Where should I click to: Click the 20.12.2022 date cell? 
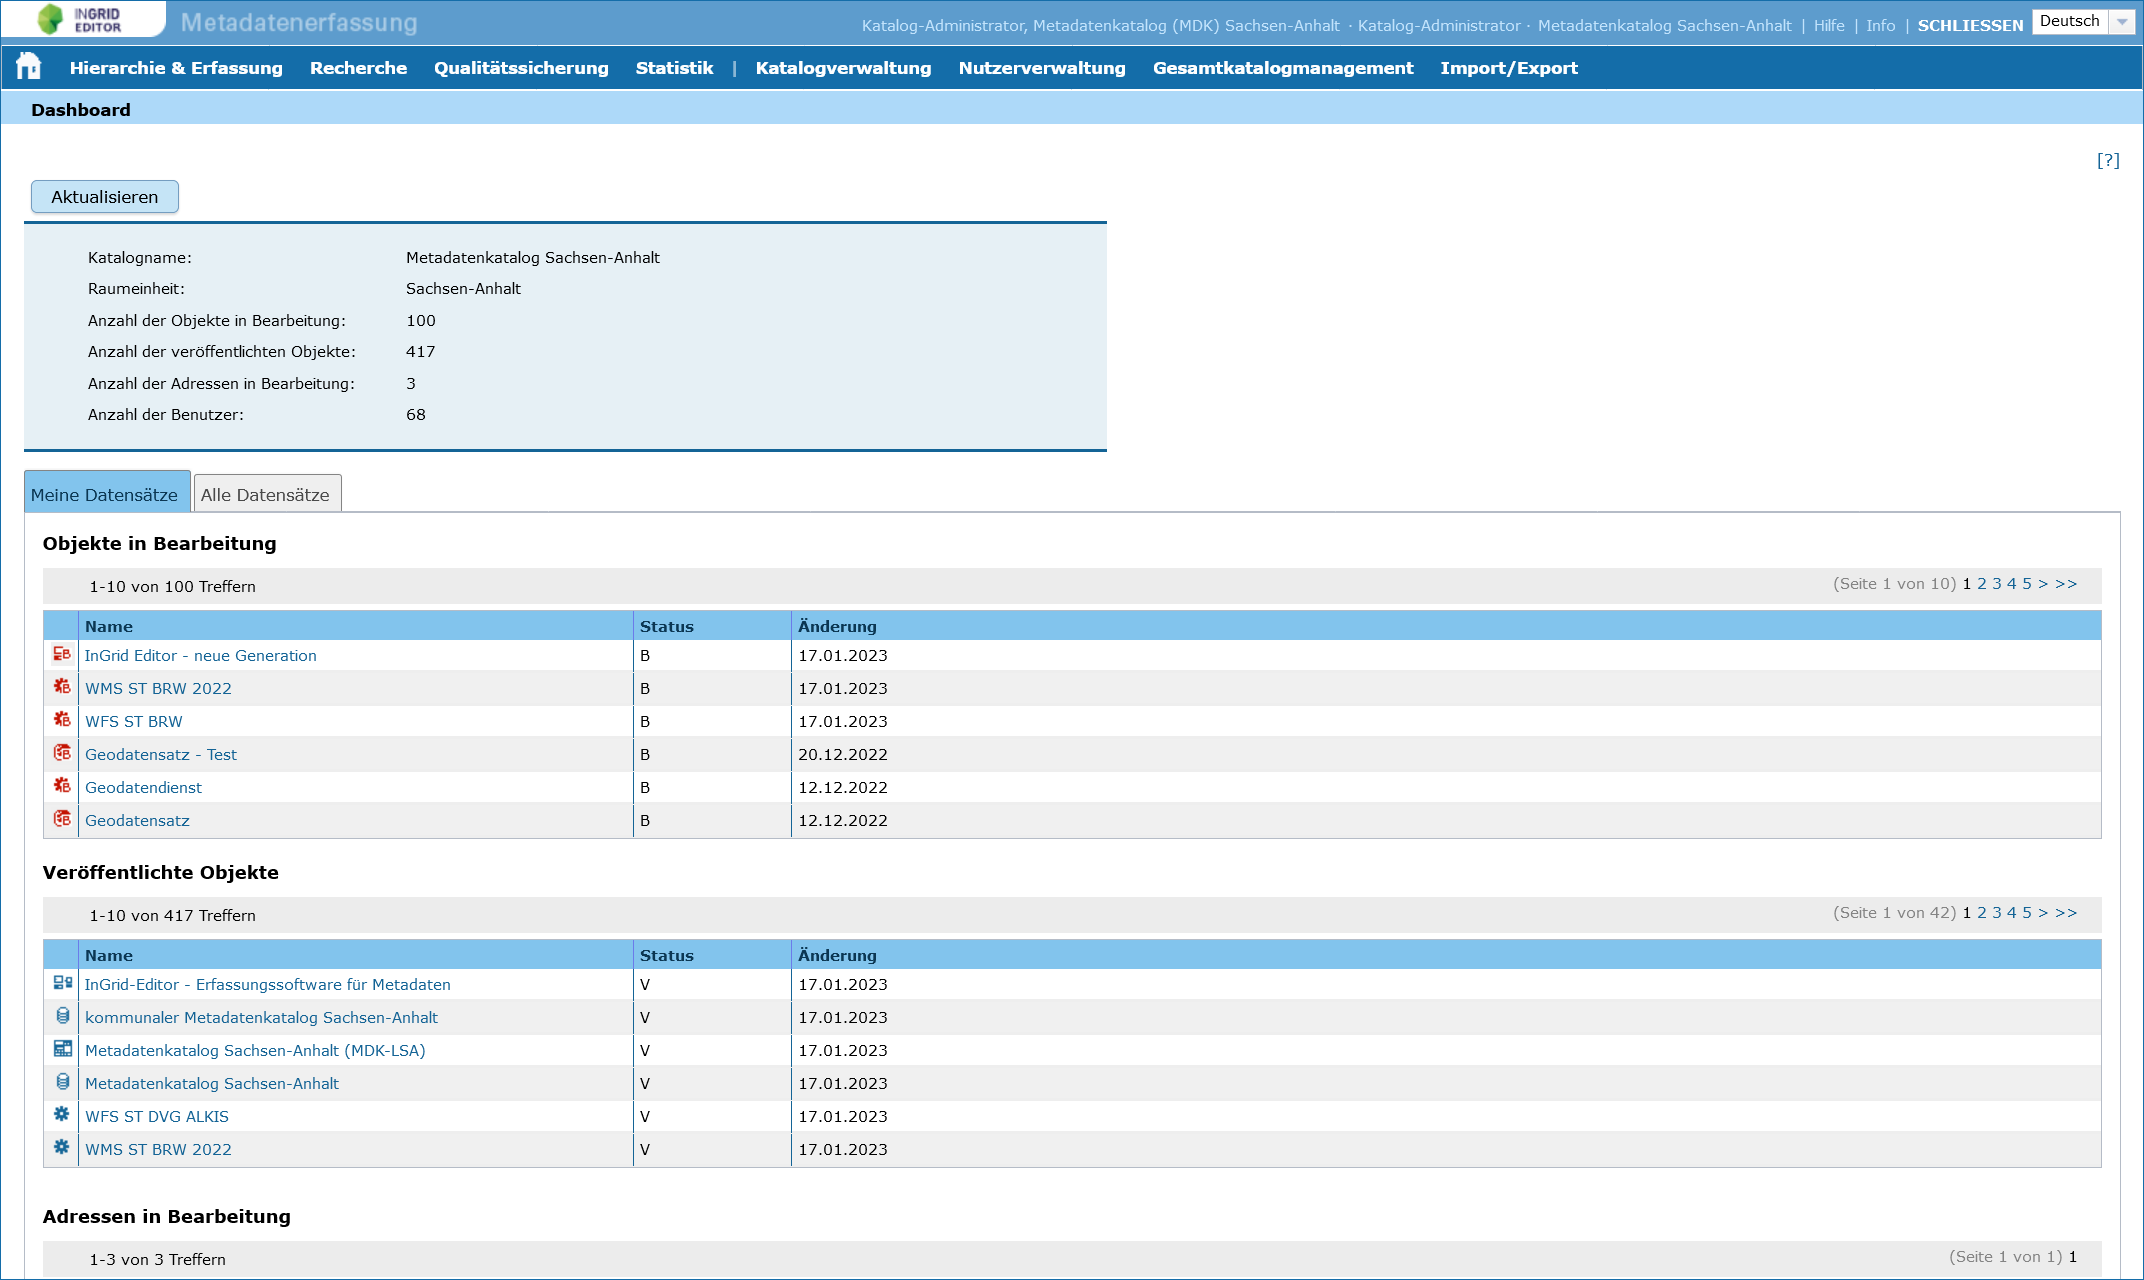pyautogui.click(x=843, y=754)
